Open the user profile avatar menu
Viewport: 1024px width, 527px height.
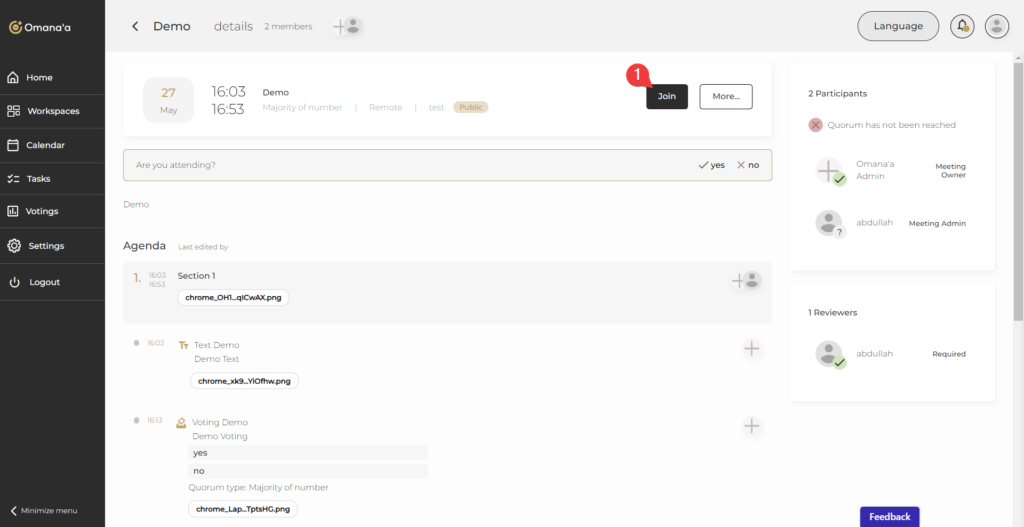(x=996, y=27)
